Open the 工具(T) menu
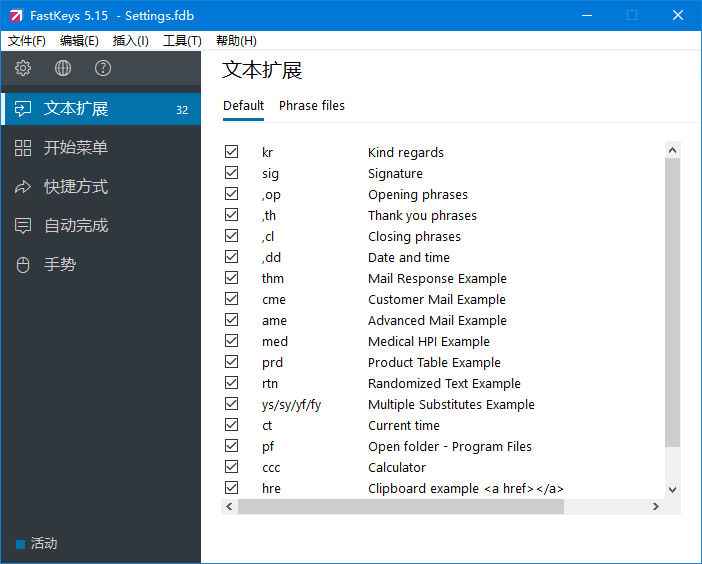The width and height of the screenshot is (702, 564). 182,41
